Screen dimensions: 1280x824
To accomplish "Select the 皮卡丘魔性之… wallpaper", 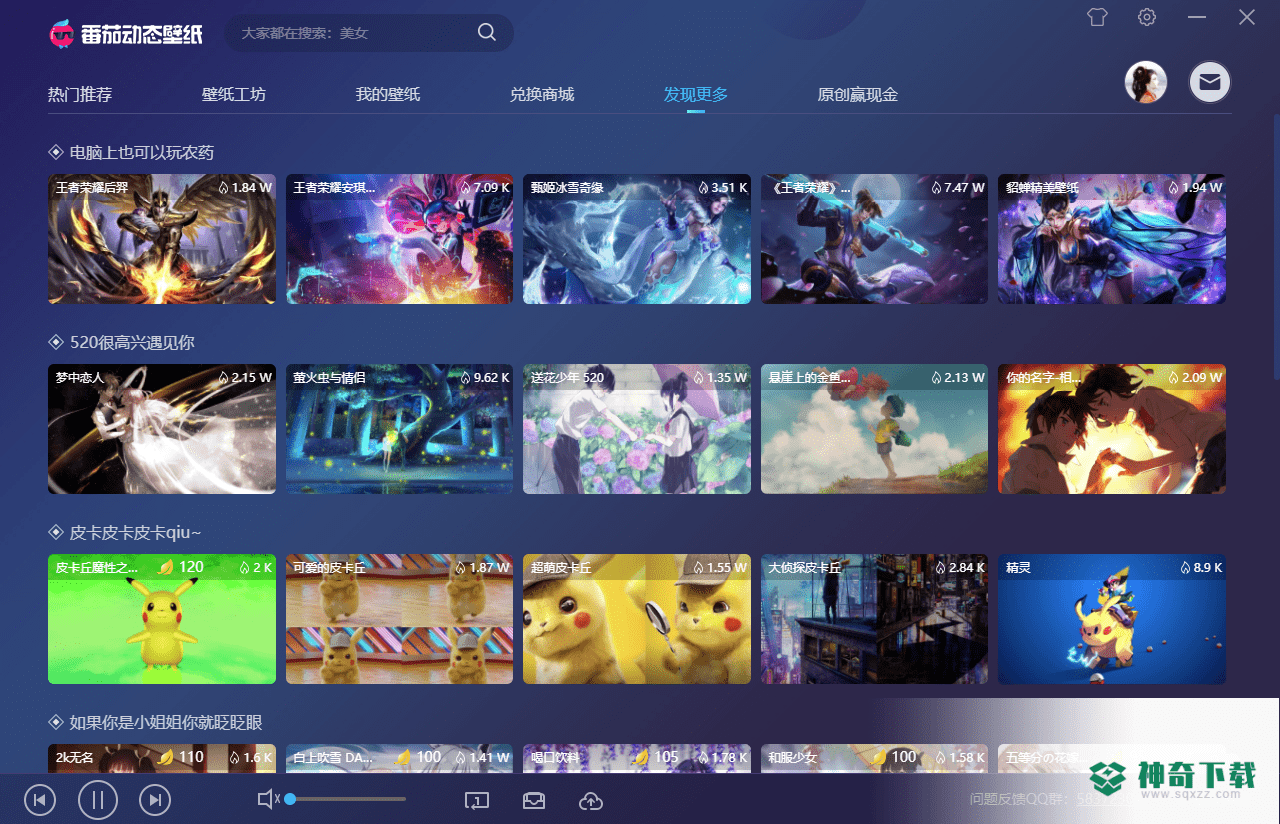I will click(162, 619).
